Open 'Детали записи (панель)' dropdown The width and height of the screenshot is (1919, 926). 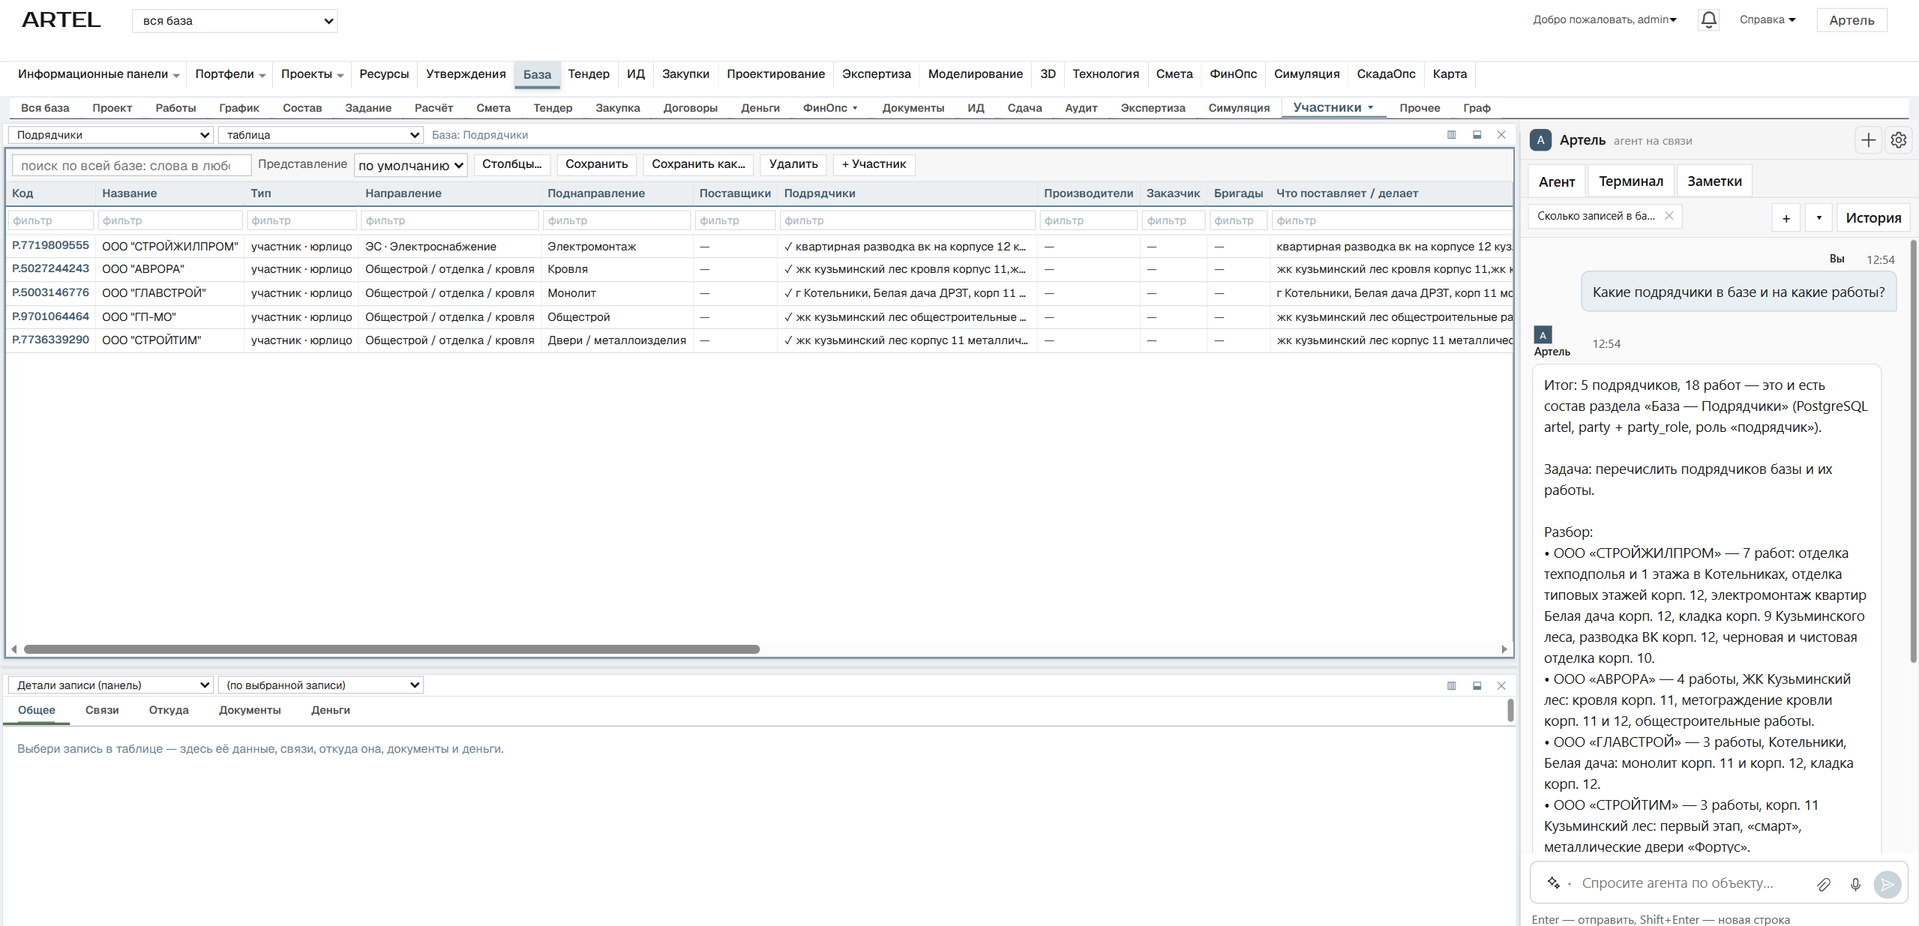click(111, 685)
